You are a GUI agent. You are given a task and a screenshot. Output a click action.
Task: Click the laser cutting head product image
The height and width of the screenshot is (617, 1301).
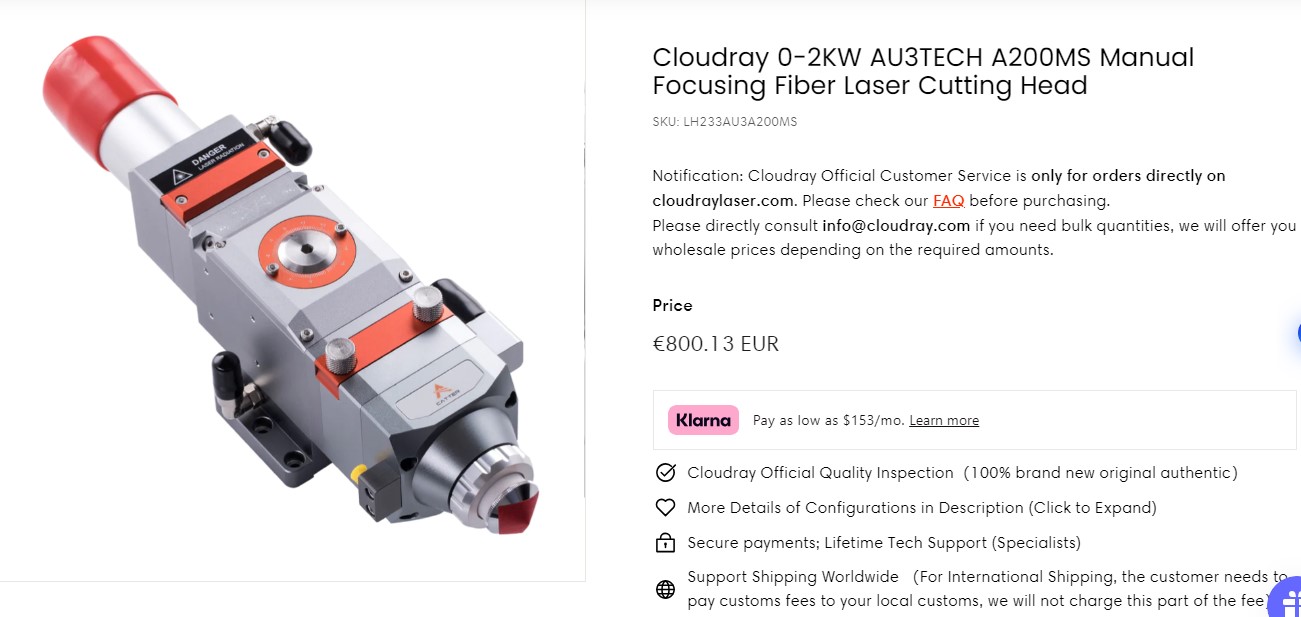tap(292, 290)
